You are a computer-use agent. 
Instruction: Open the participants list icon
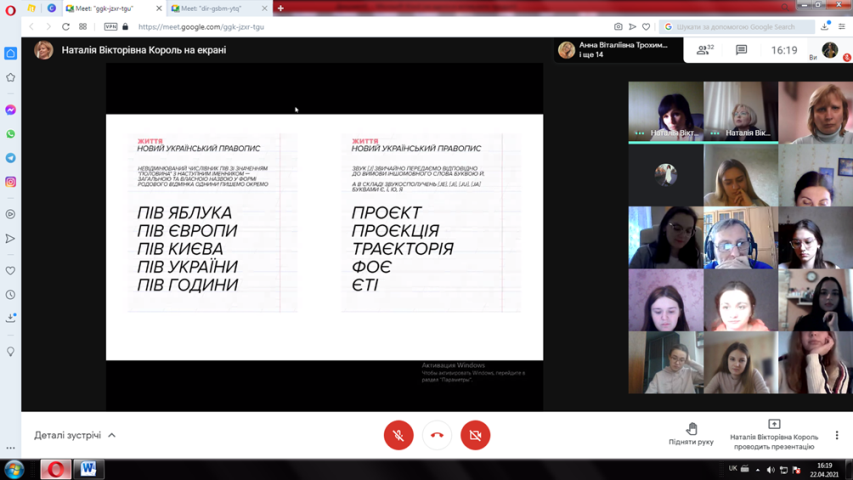(x=704, y=50)
